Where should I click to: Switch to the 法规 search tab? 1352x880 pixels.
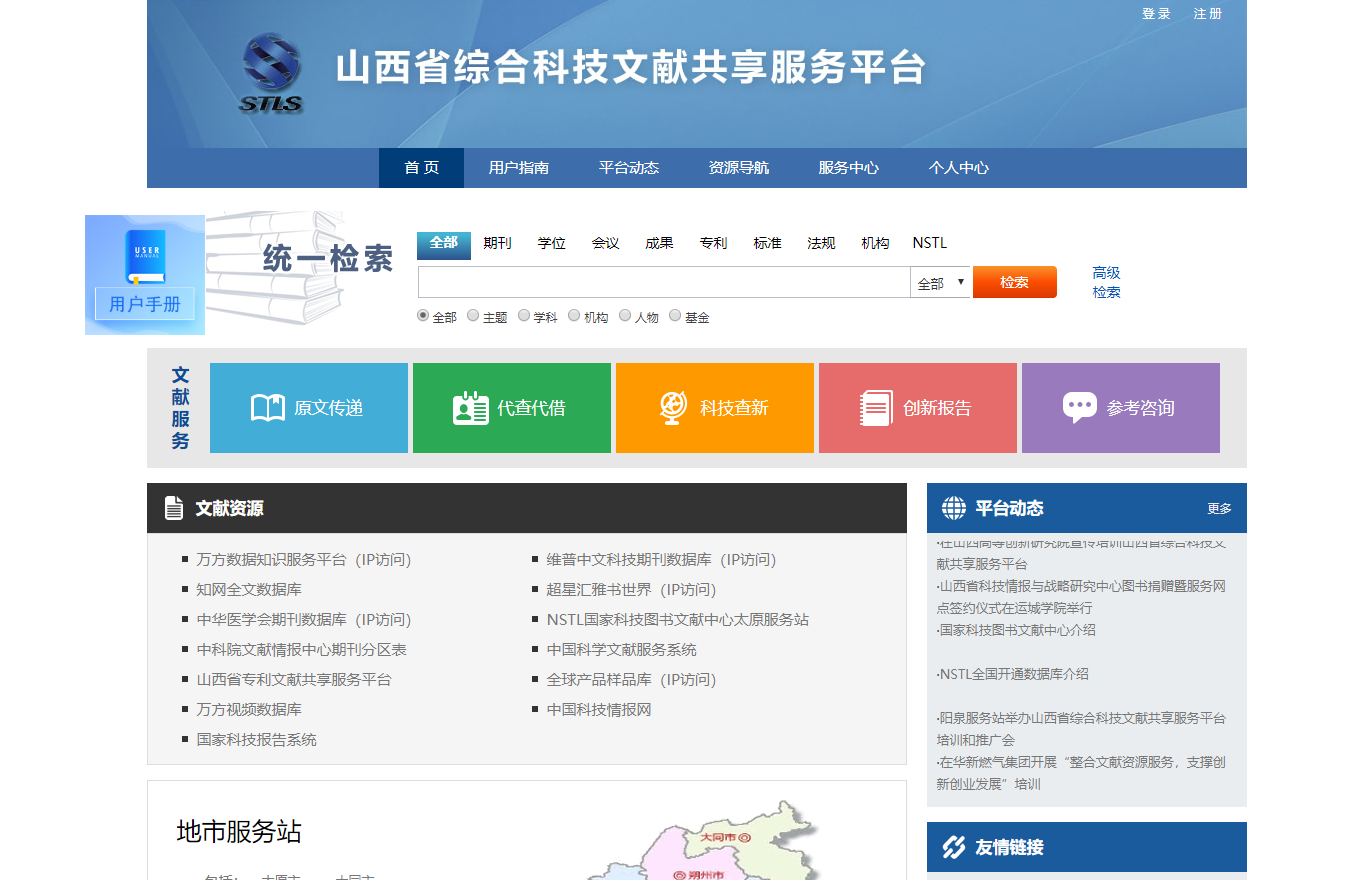[x=822, y=243]
